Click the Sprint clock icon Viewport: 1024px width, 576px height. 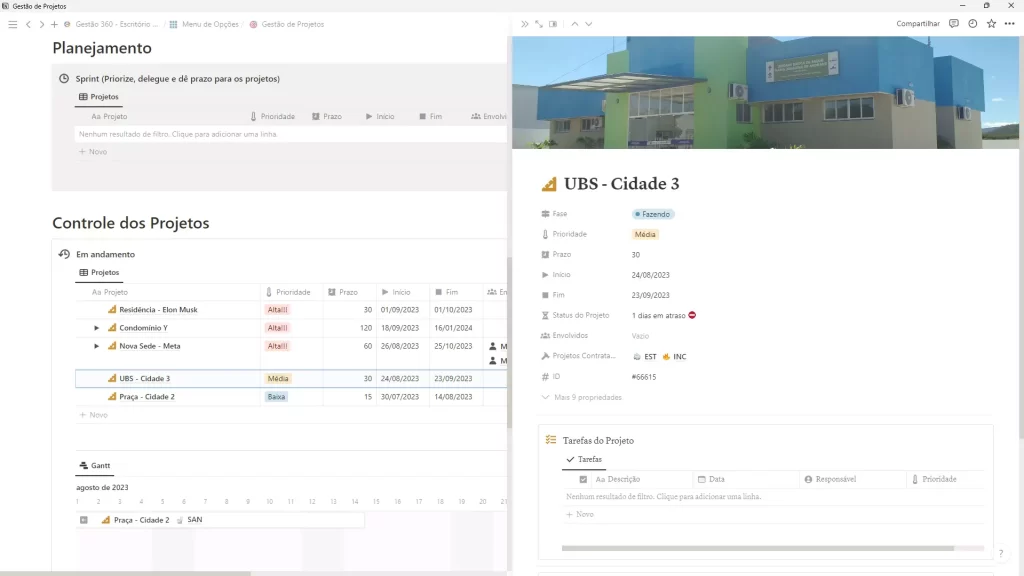(64, 78)
